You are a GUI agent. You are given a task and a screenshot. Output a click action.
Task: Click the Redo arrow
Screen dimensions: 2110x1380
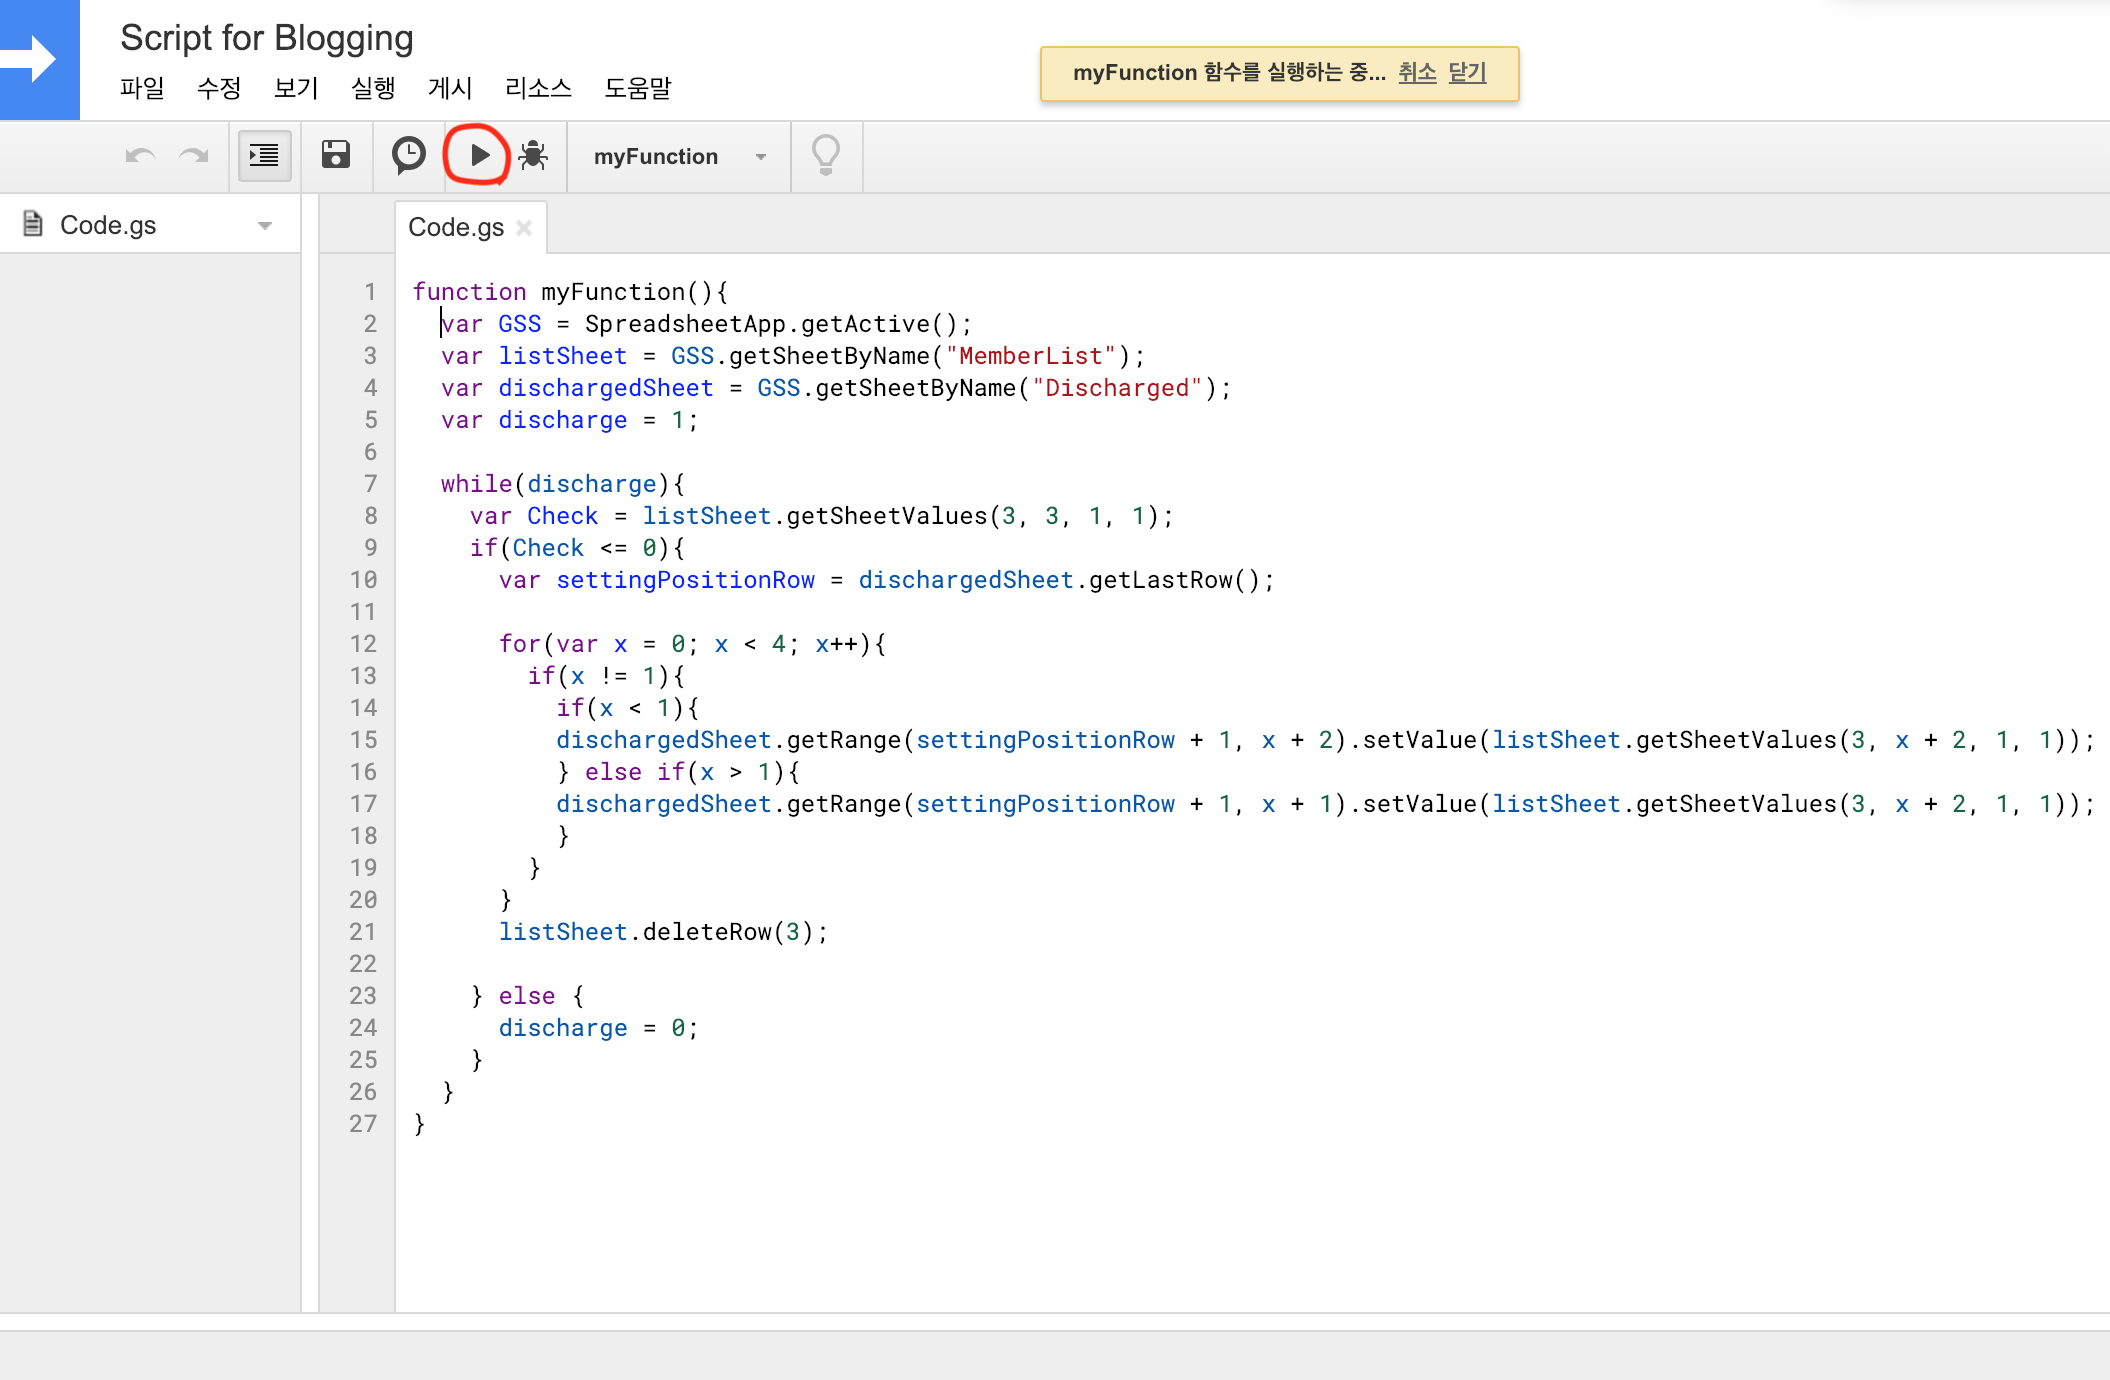coord(193,155)
